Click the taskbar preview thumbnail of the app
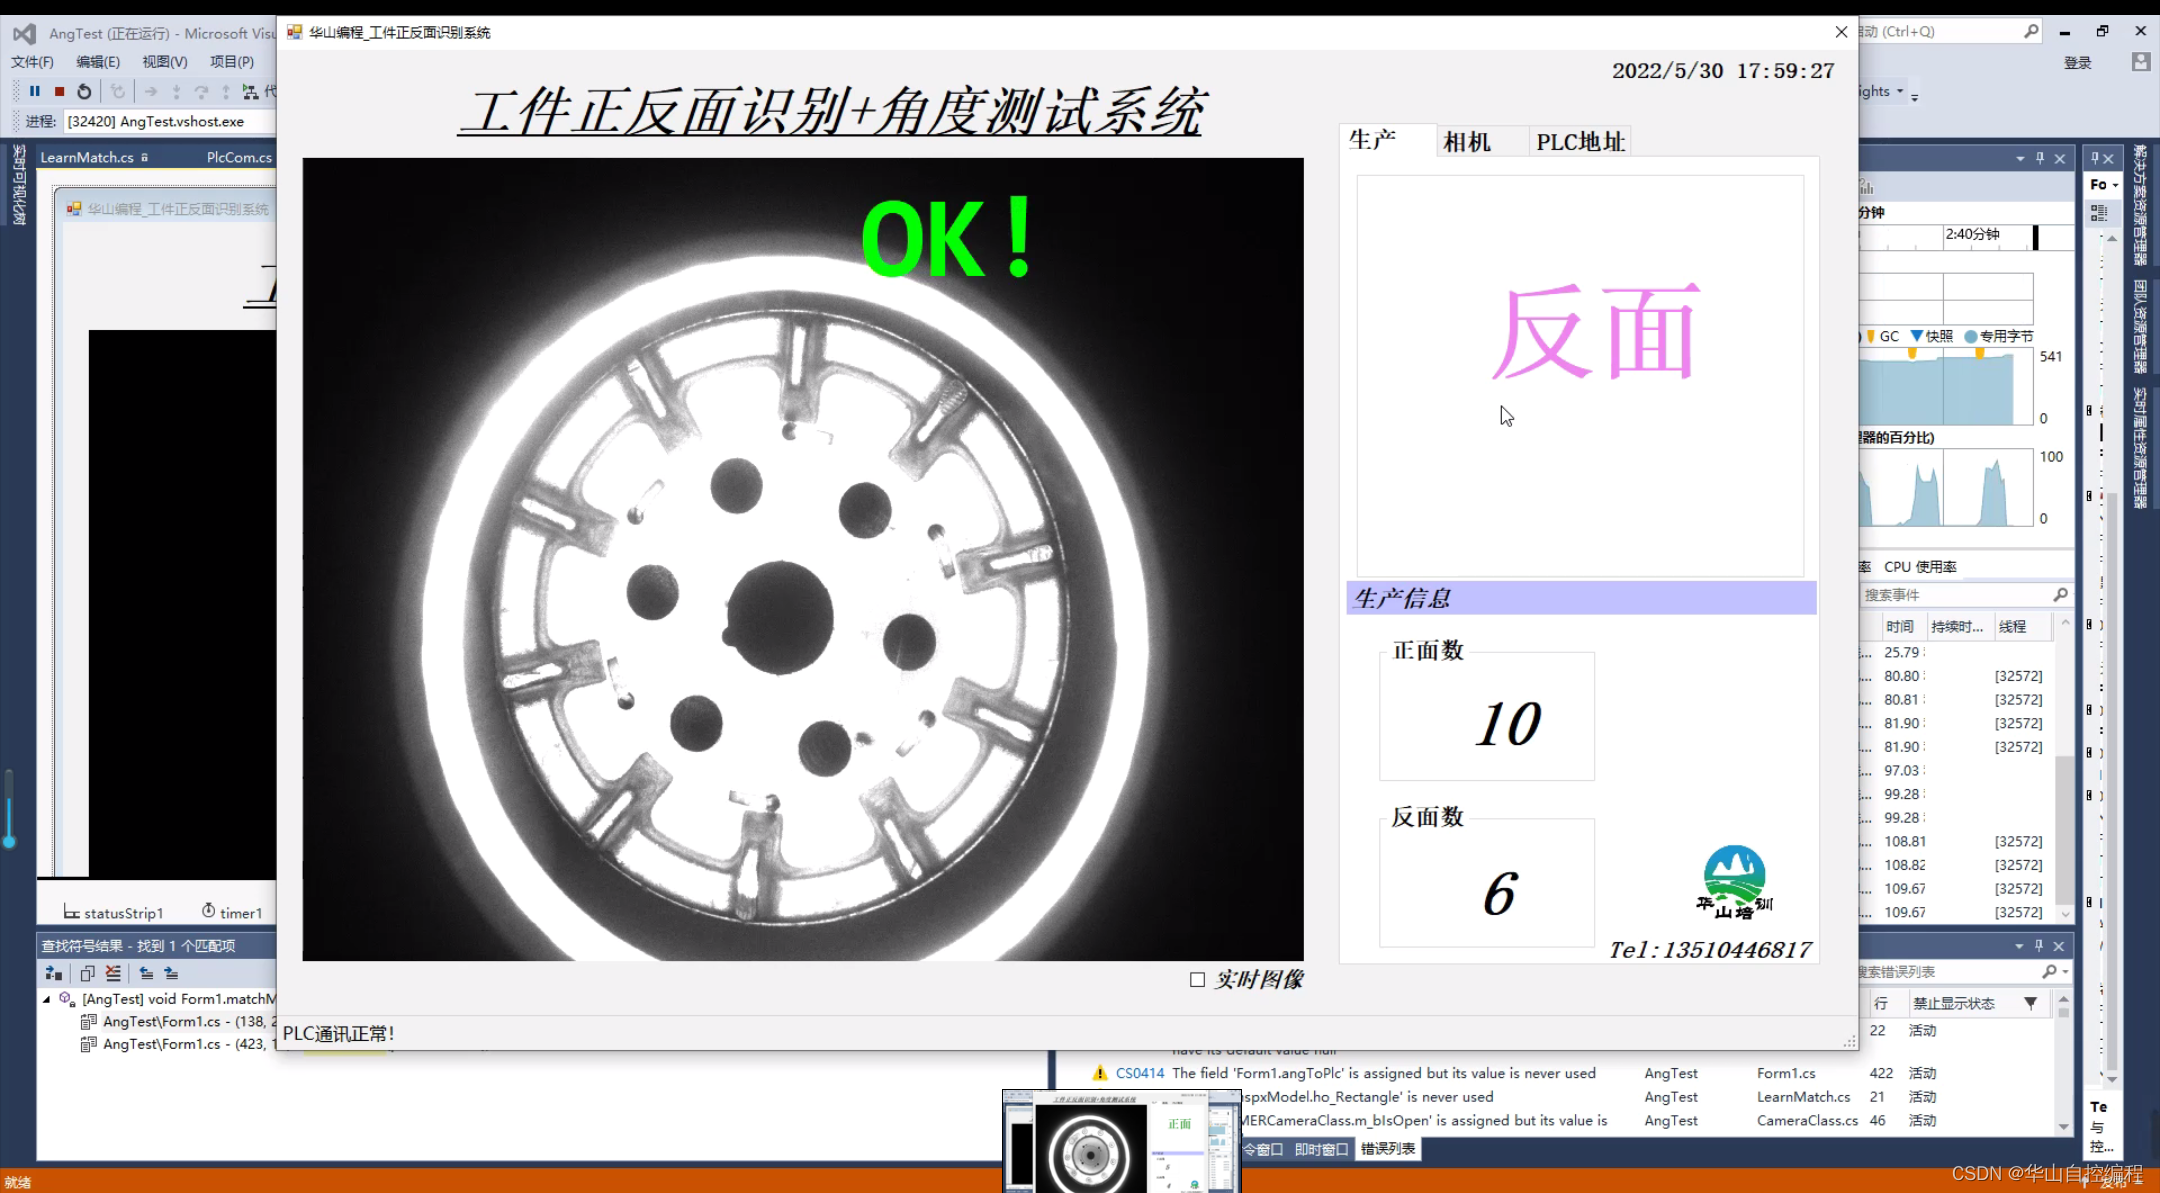This screenshot has width=2160, height=1193. (1121, 1142)
